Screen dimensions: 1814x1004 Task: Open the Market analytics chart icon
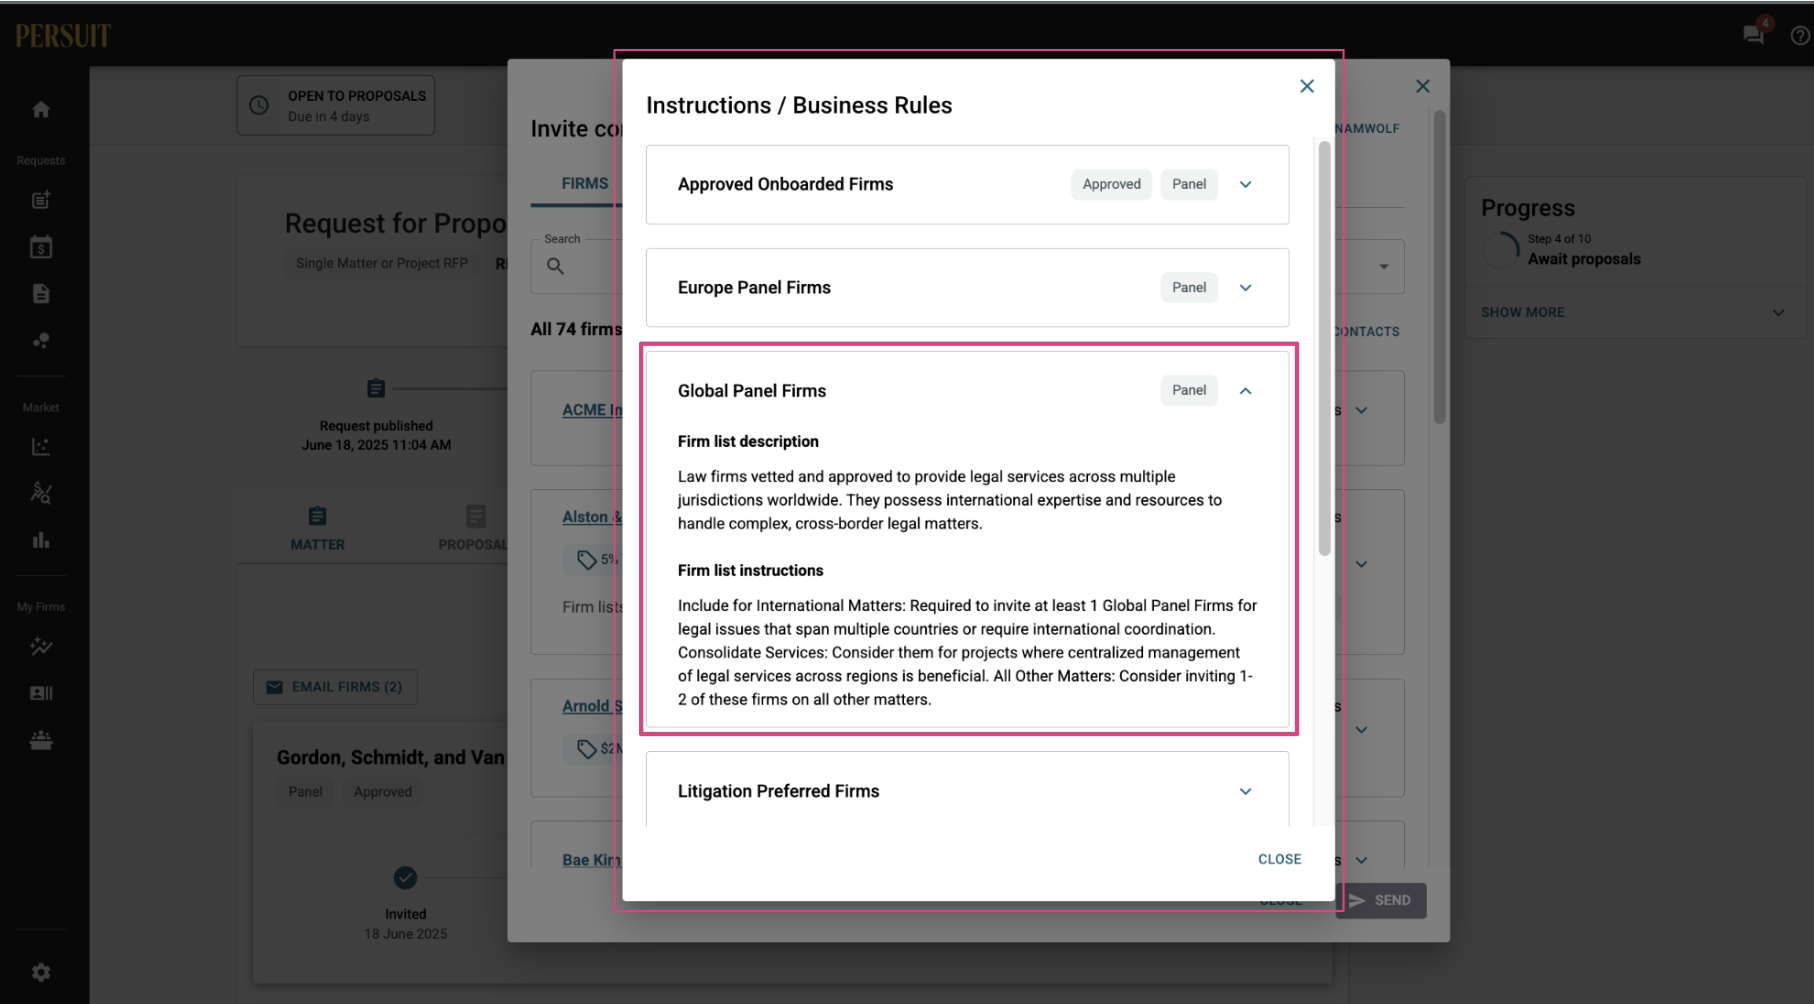tap(41, 447)
